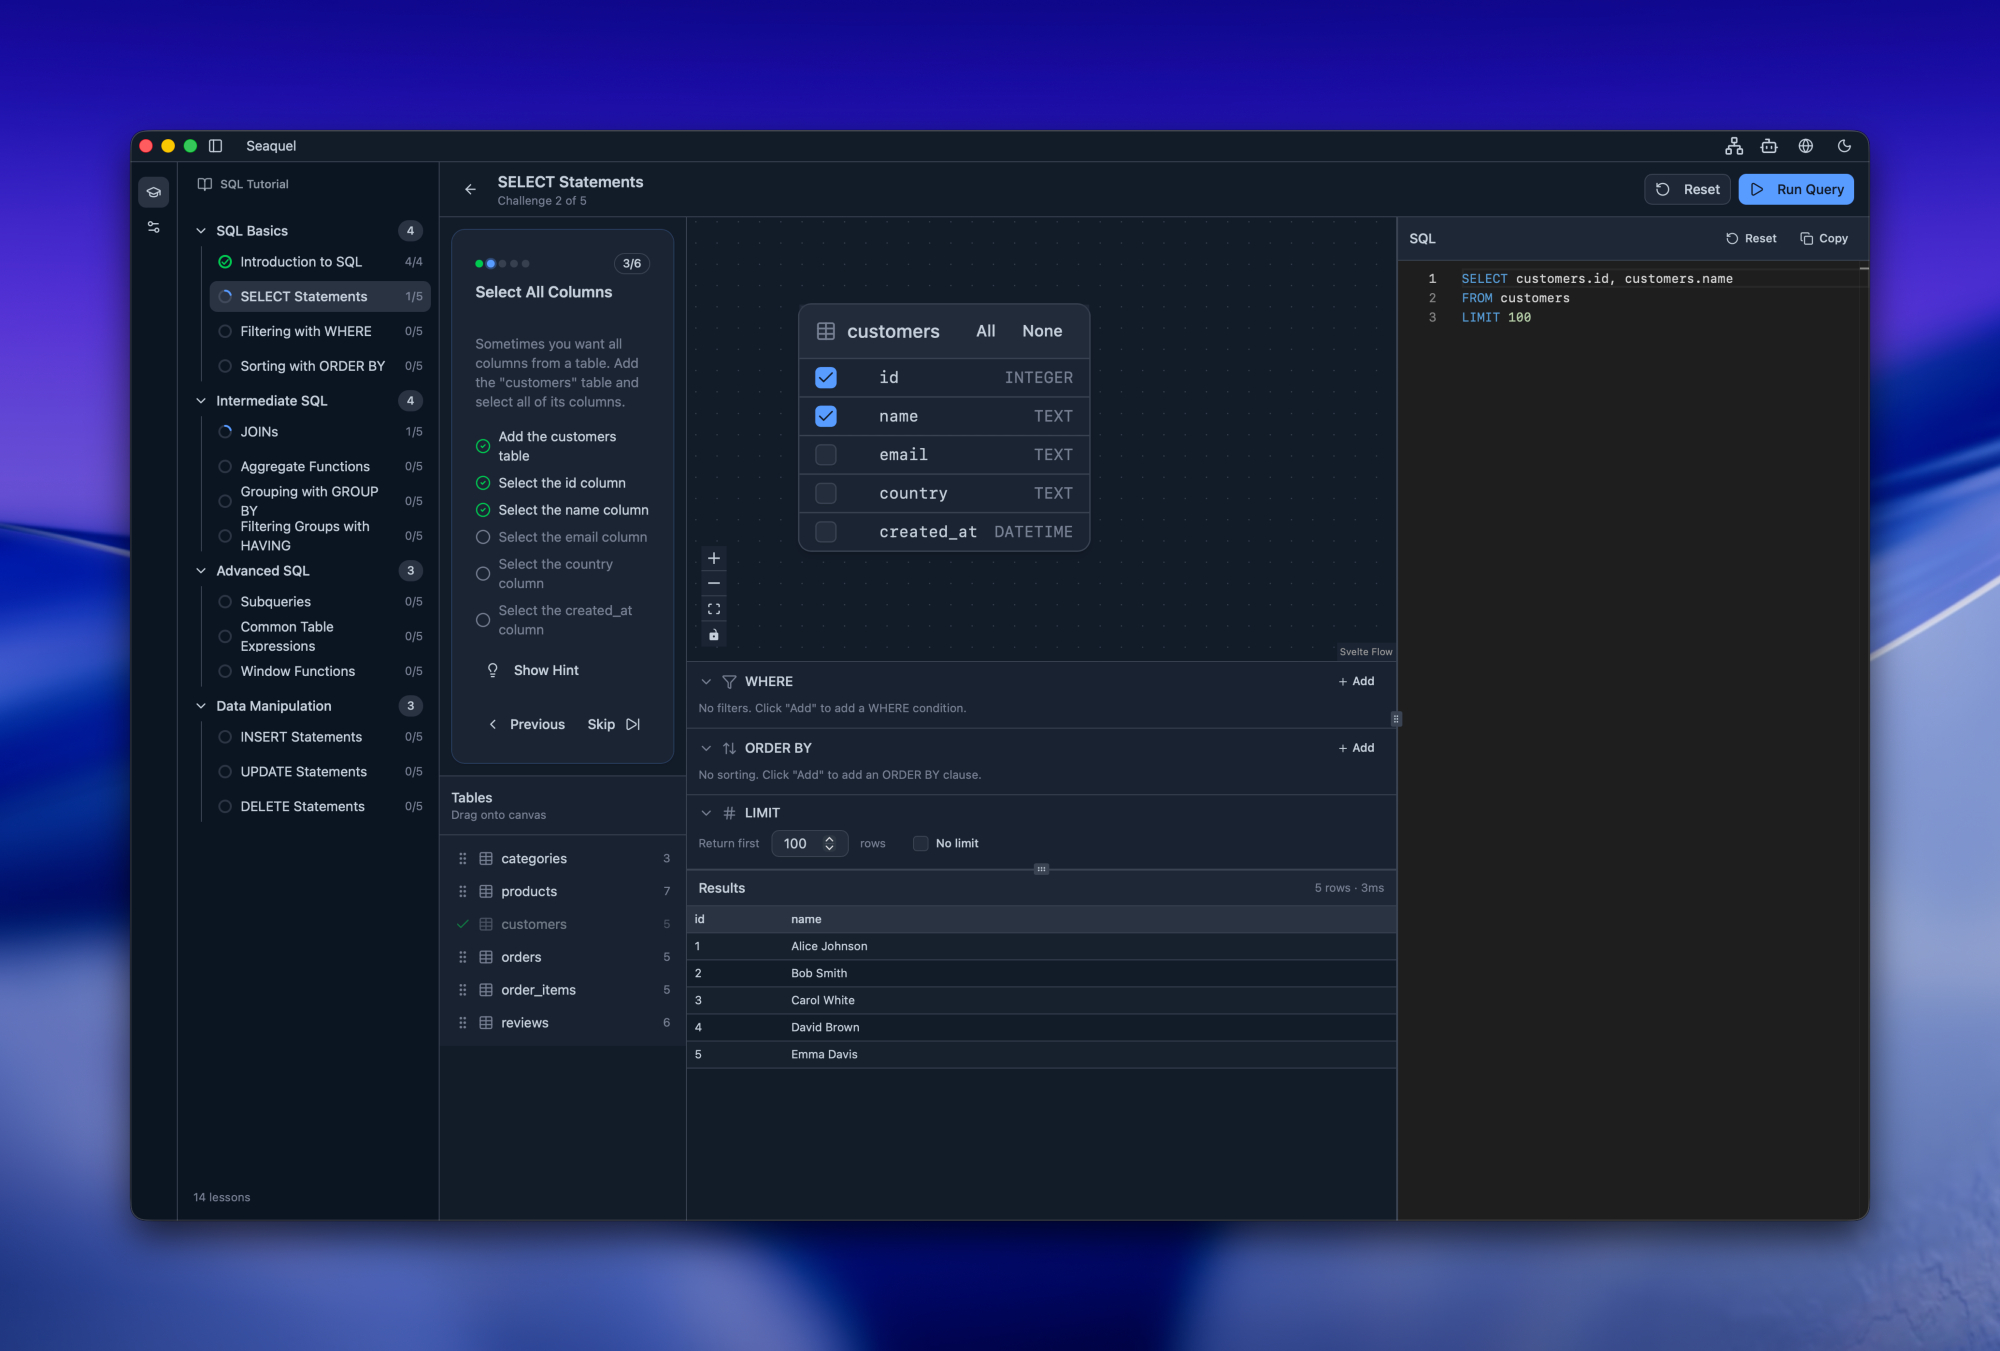Fit canvas view using the fullscreen icon
Viewport: 2000px width, 1351px height.
(714, 609)
